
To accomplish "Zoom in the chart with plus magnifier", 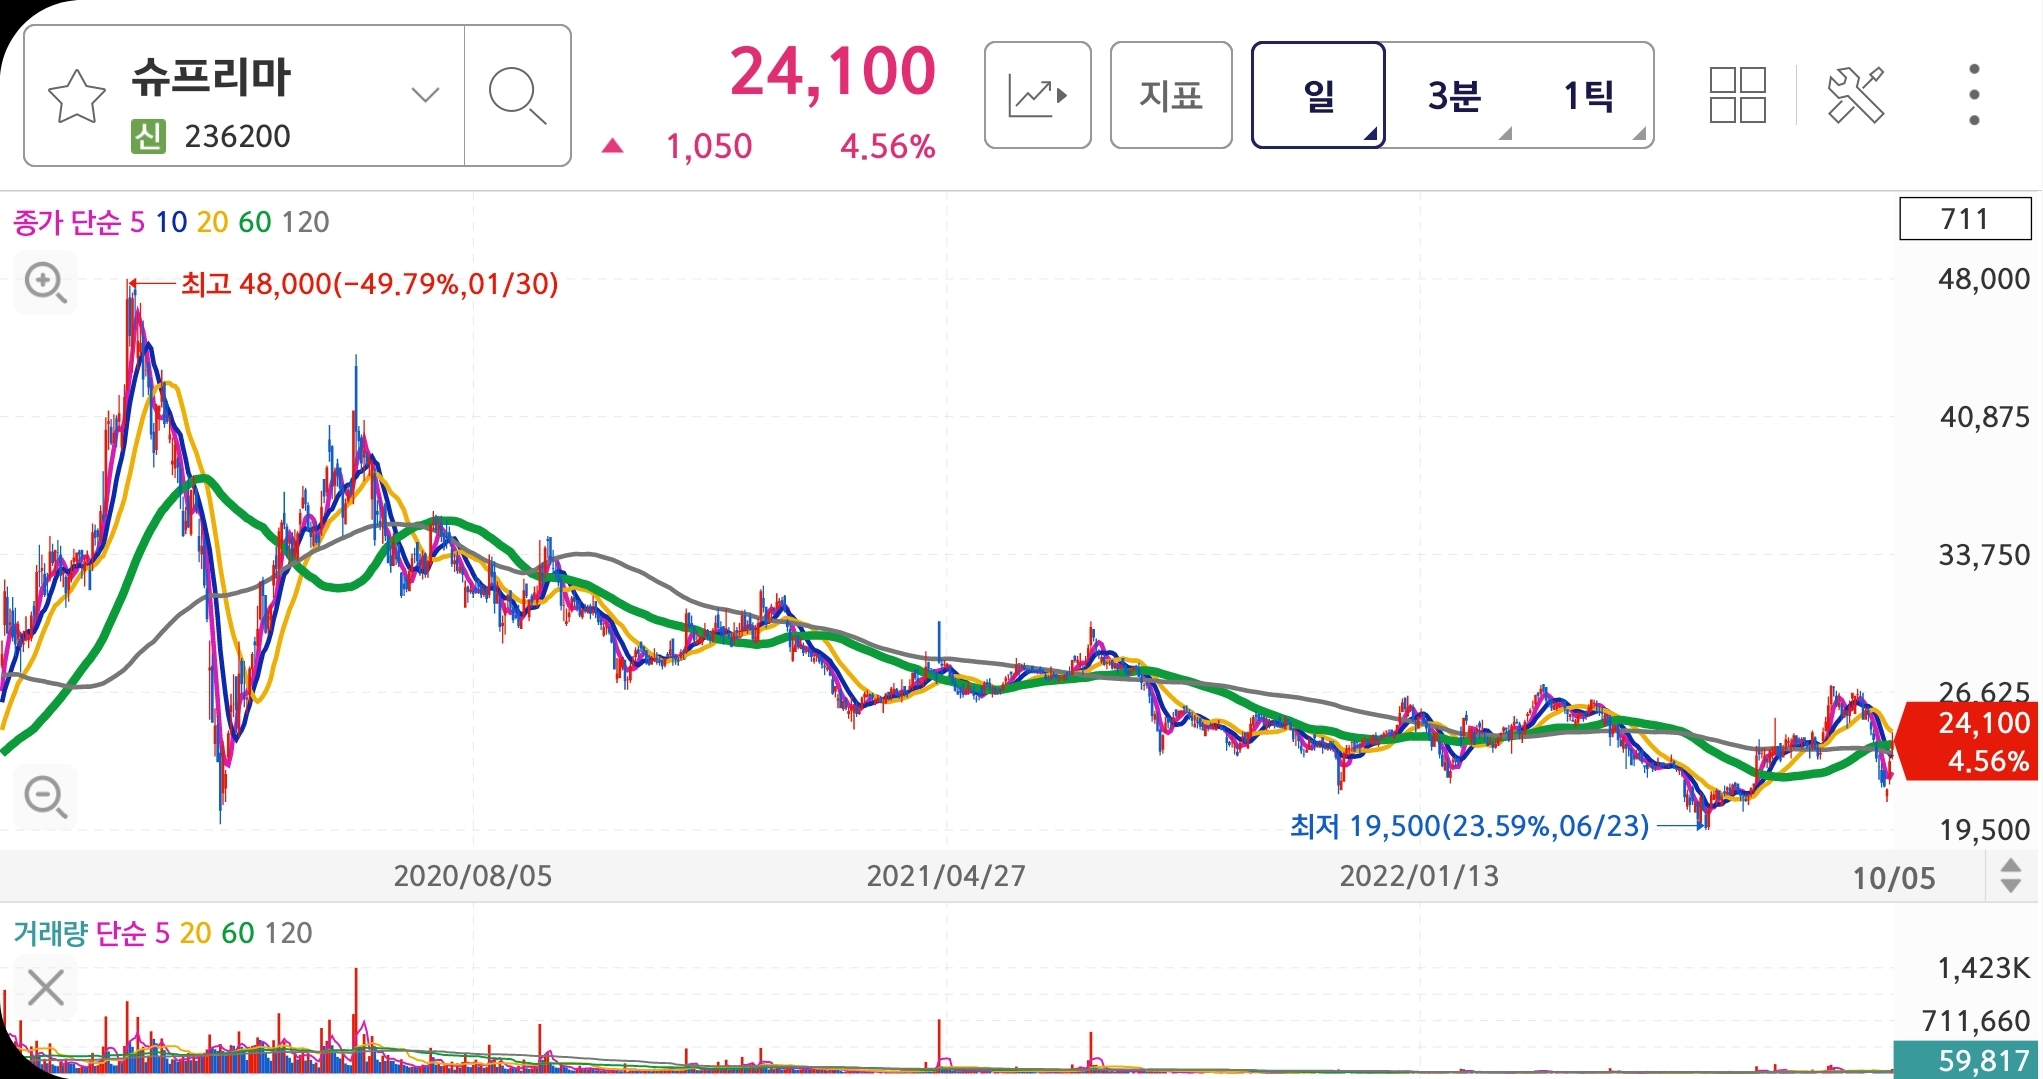I will click(45, 283).
